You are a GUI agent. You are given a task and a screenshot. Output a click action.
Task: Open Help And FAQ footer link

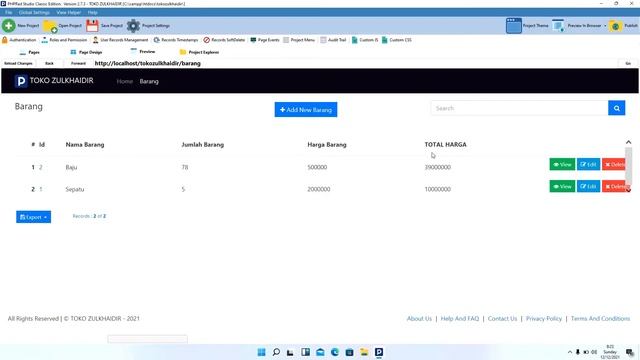[x=460, y=318]
